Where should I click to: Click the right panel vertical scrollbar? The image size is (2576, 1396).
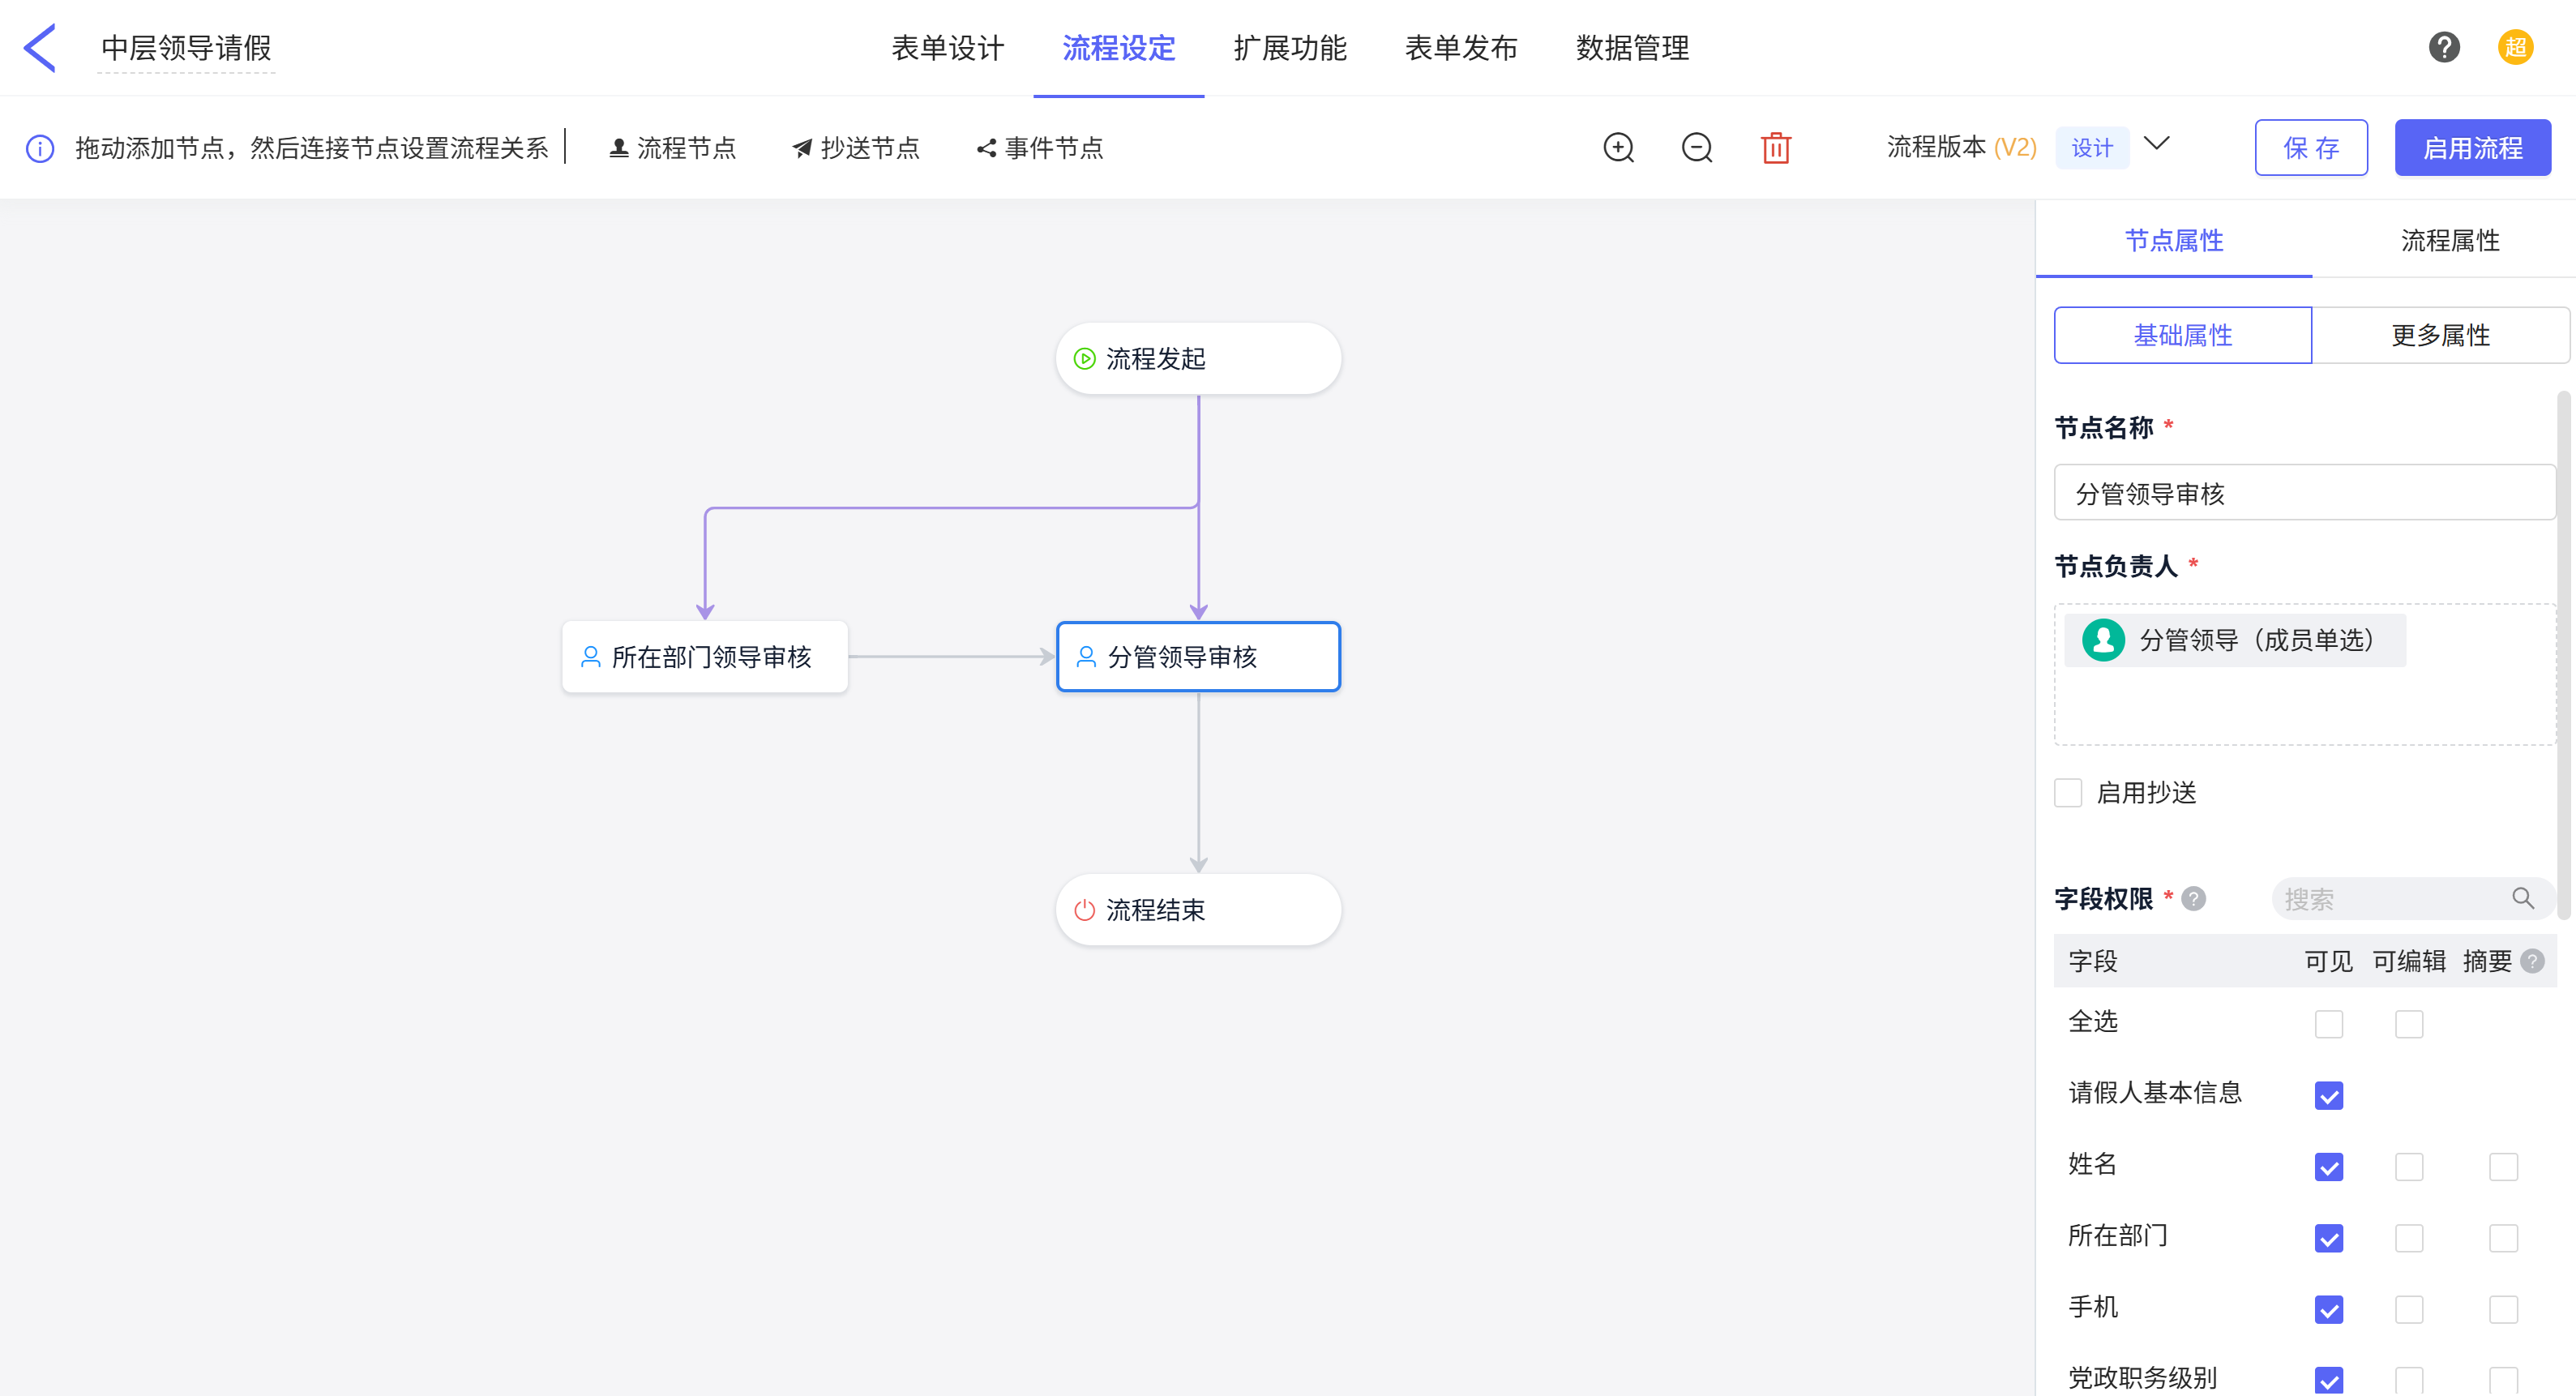point(2563,655)
